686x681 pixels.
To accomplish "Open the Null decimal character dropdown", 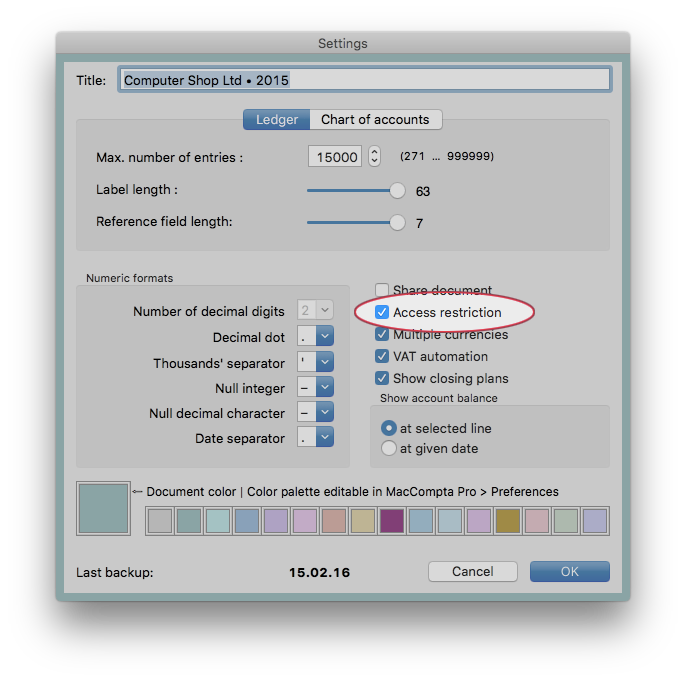I will [x=315, y=412].
